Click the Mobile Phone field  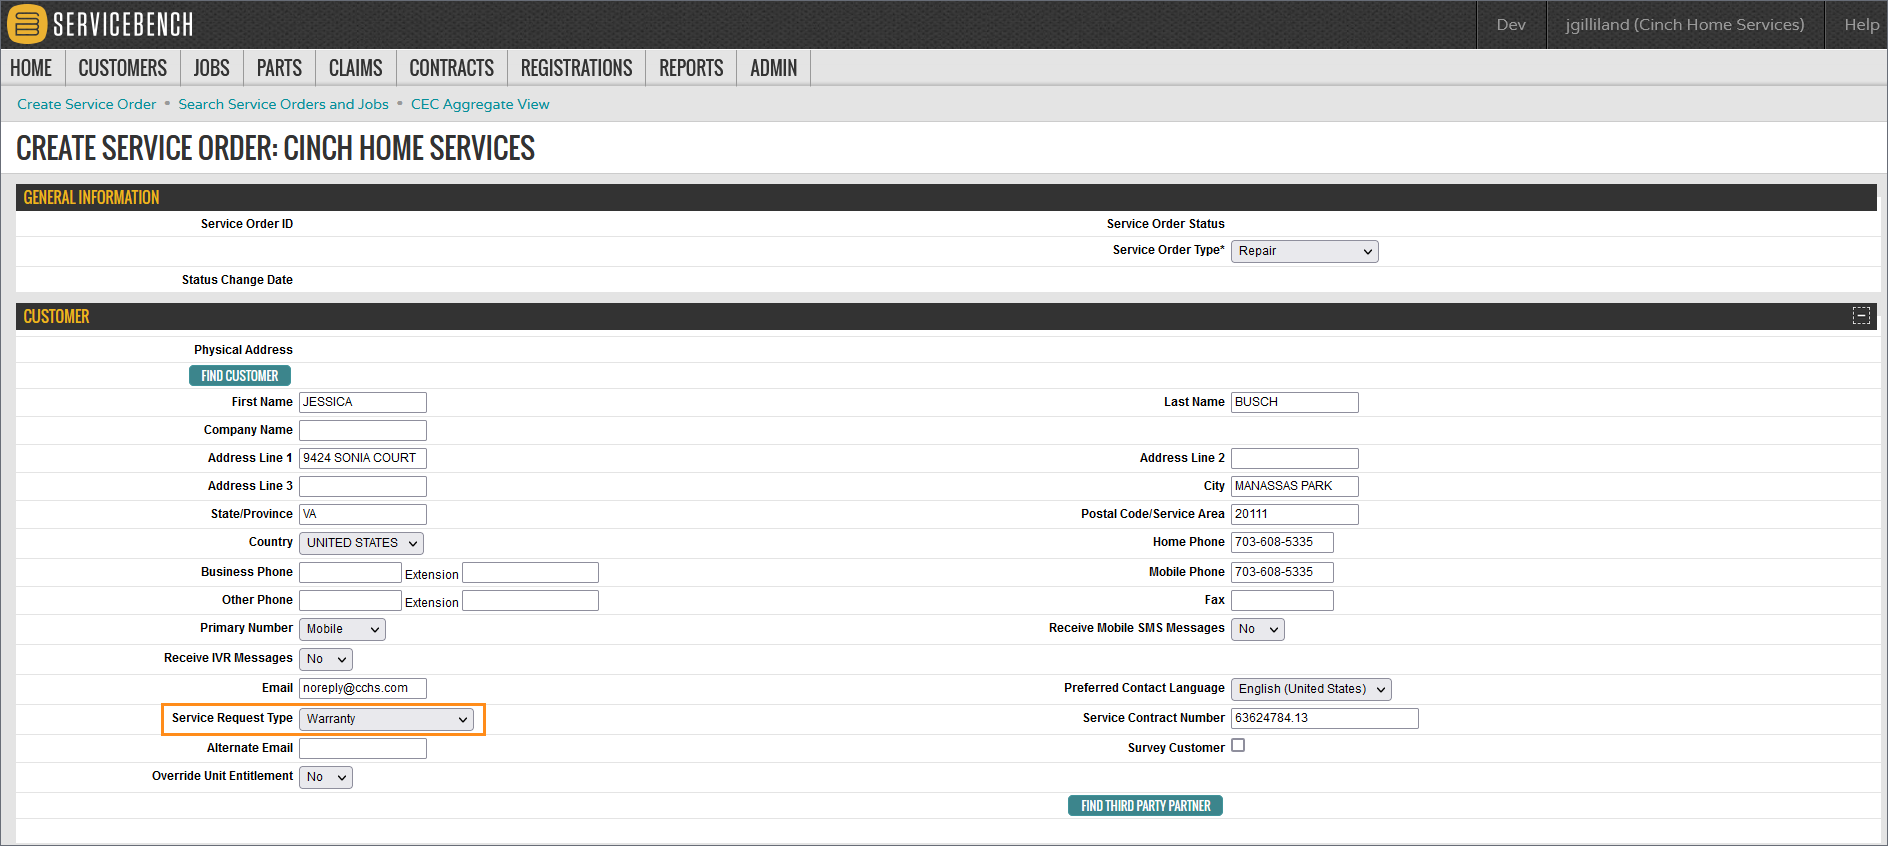coord(1282,572)
